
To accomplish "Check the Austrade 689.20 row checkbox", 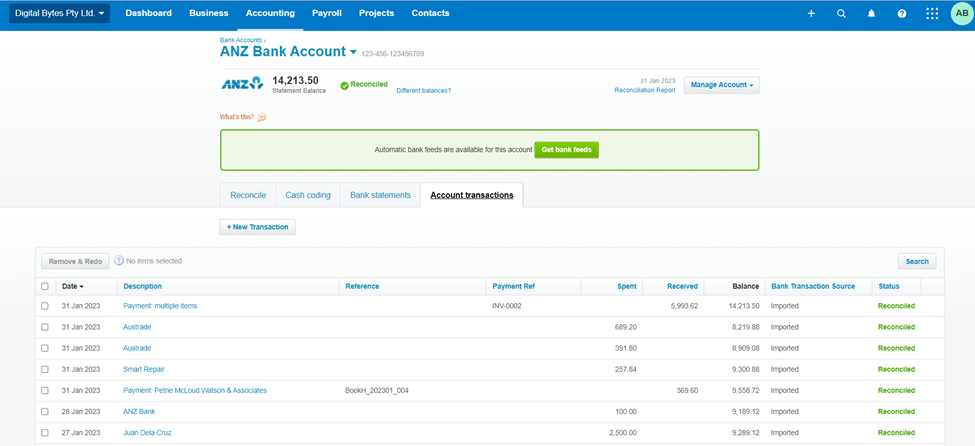I will click(x=44, y=327).
